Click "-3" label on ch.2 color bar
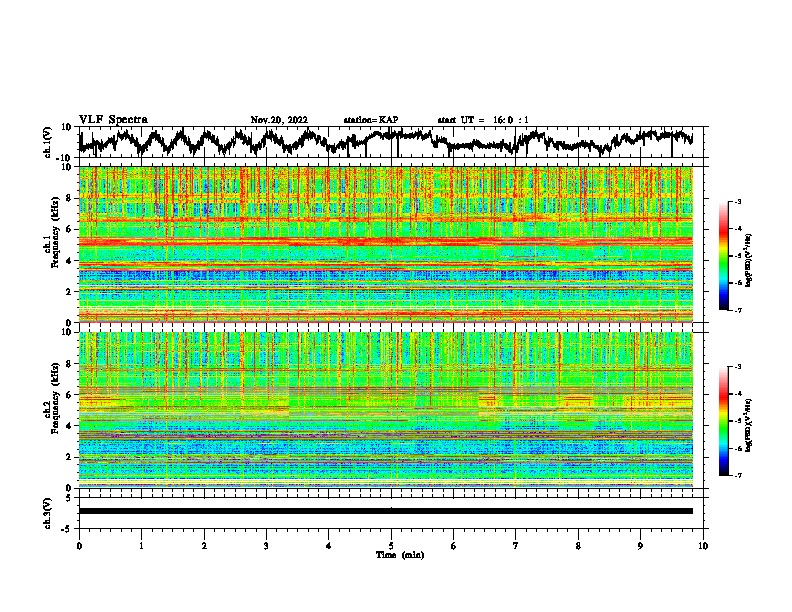 pos(738,367)
